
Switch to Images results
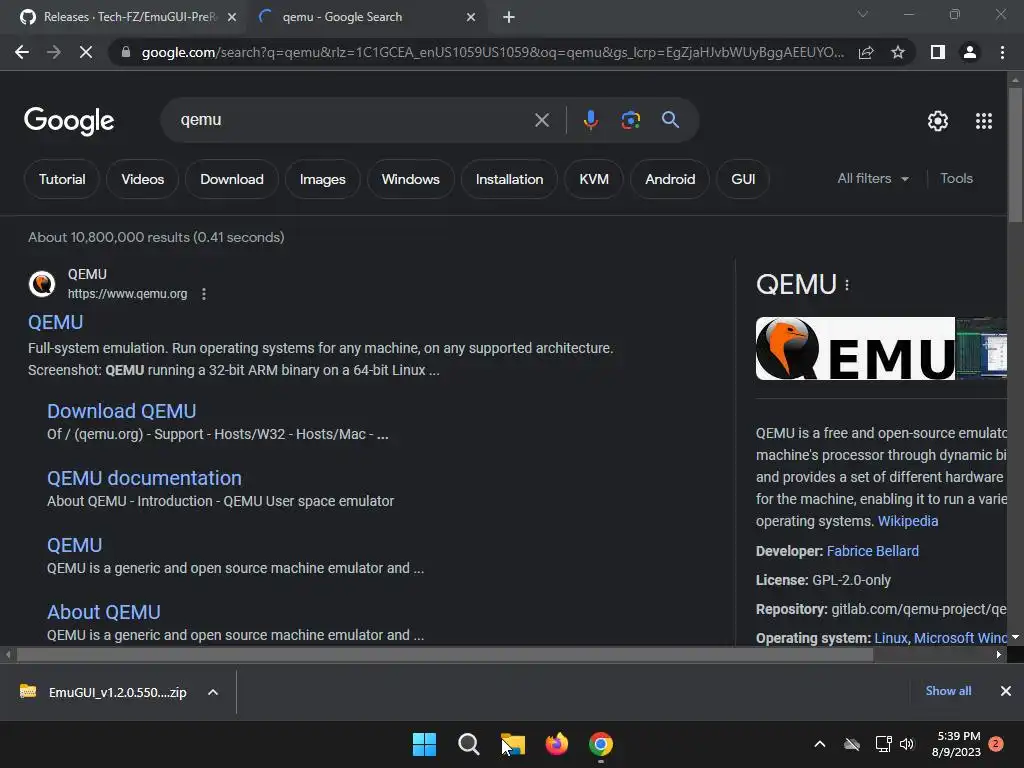[323, 179]
